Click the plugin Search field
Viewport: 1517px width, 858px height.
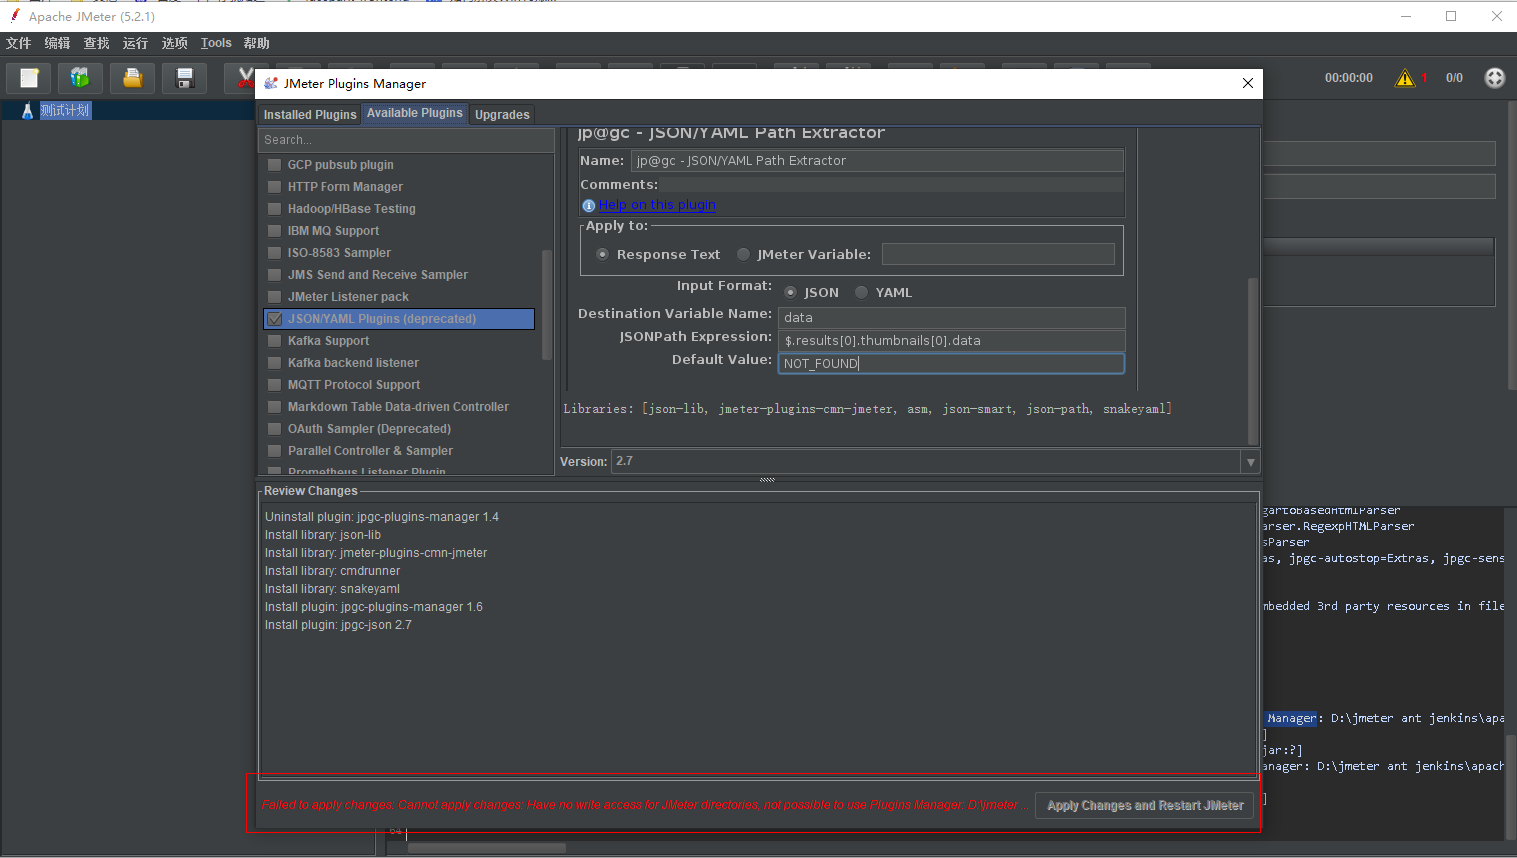click(406, 140)
